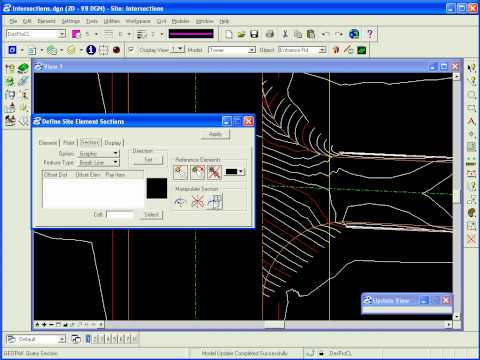The height and width of the screenshot is (360, 480).
Task: Click the Undo arrow icon
Action: (325, 34)
